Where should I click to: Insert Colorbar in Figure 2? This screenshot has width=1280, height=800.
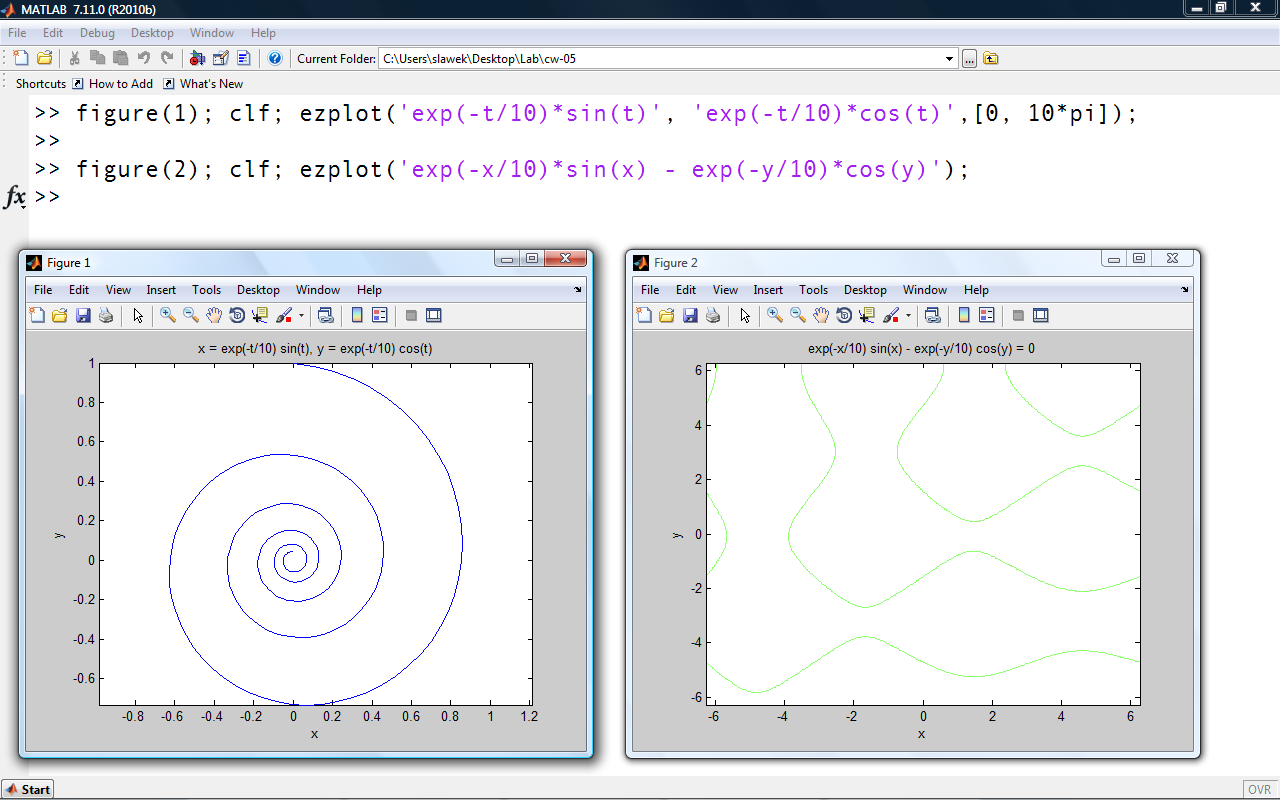[x=964, y=316]
